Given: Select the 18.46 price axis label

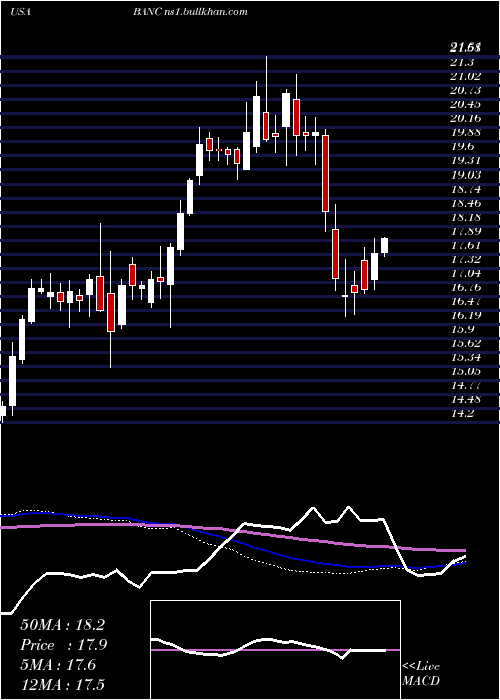Looking at the screenshot, I should point(464,203).
